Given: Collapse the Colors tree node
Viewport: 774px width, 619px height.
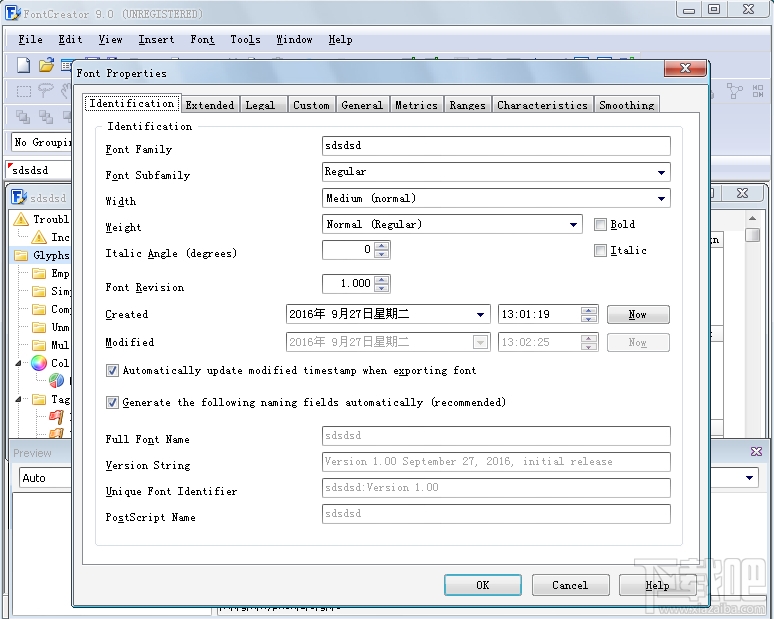Looking at the screenshot, I should click(x=18, y=363).
